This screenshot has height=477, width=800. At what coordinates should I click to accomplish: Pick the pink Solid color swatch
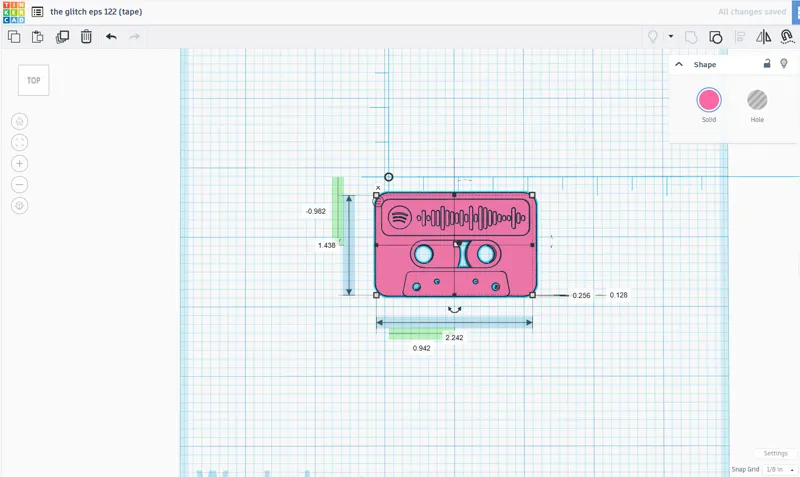click(x=709, y=100)
